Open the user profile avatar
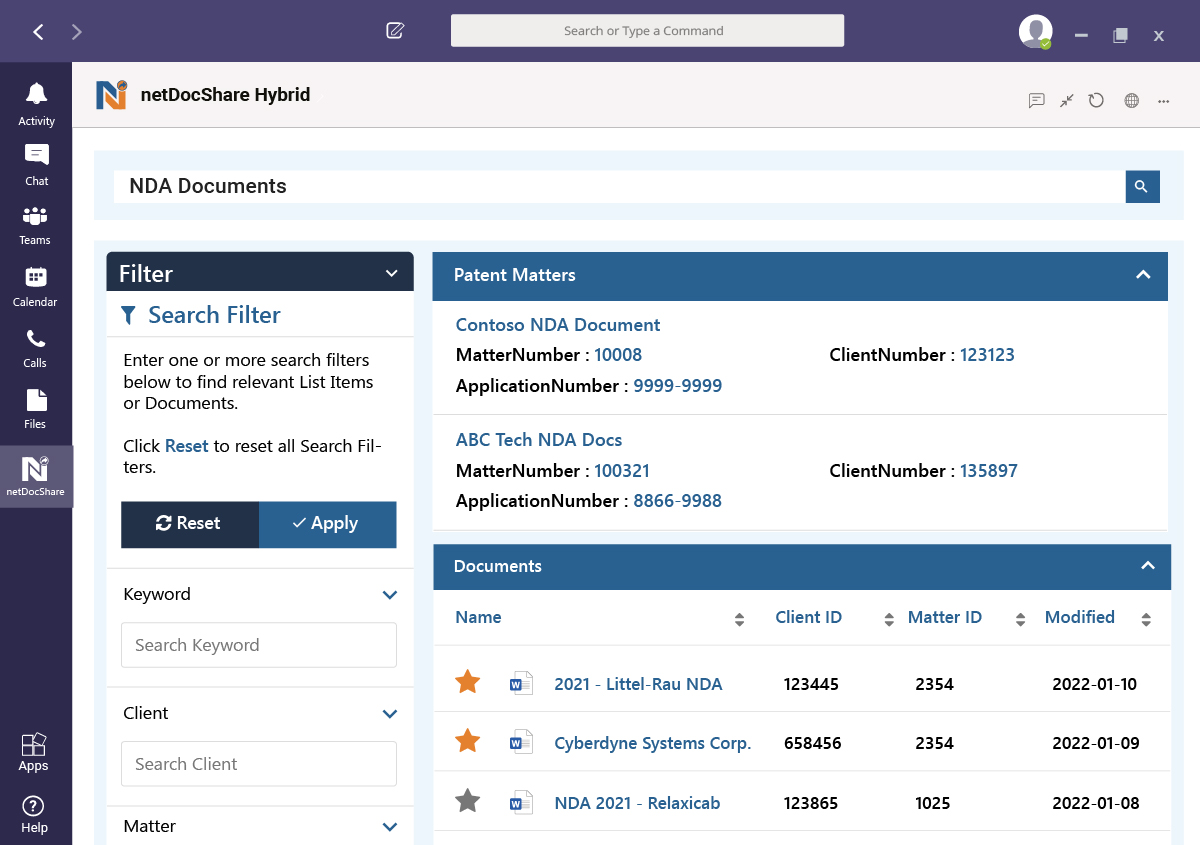This screenshot has width=1200, height=845. pos(1035,32)
